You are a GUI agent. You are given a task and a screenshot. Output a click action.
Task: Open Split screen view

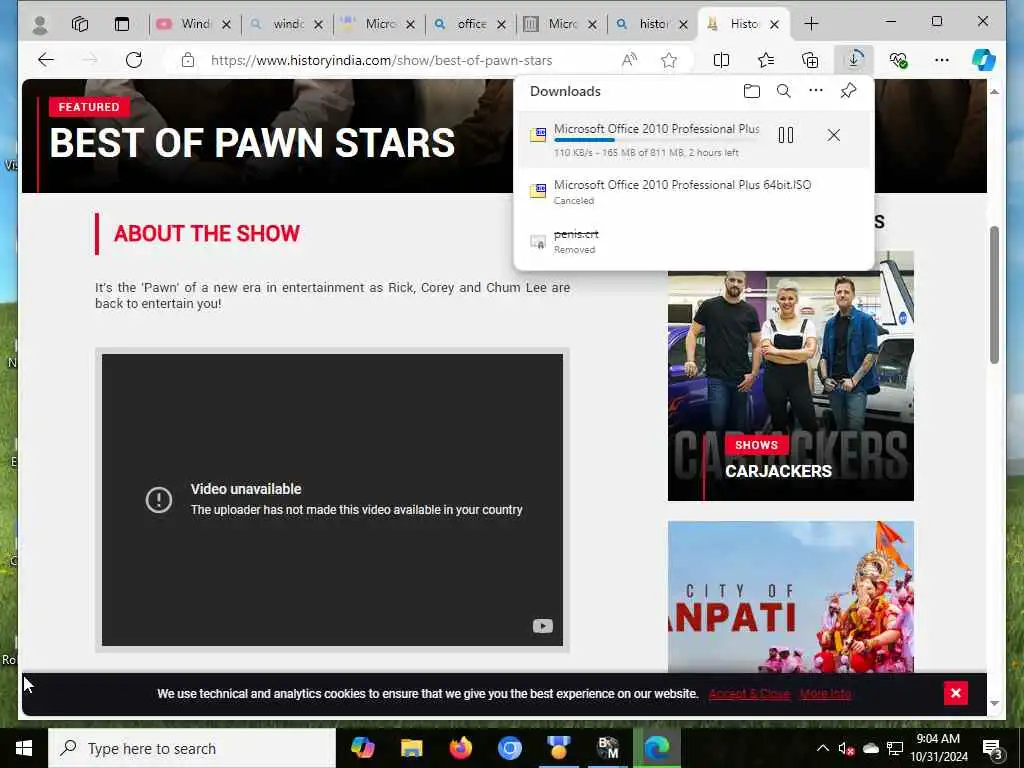[721, 60]
